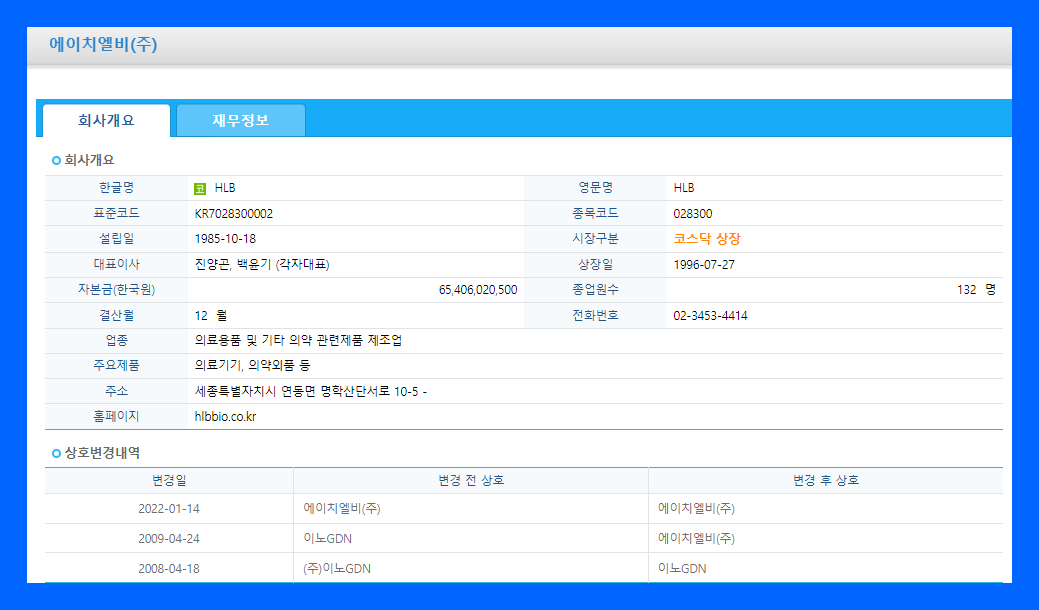The width and height of the screenshot is (1039, 610).
Task: Click the phone number 02-3453-4414
Action: tap(710, 316)
